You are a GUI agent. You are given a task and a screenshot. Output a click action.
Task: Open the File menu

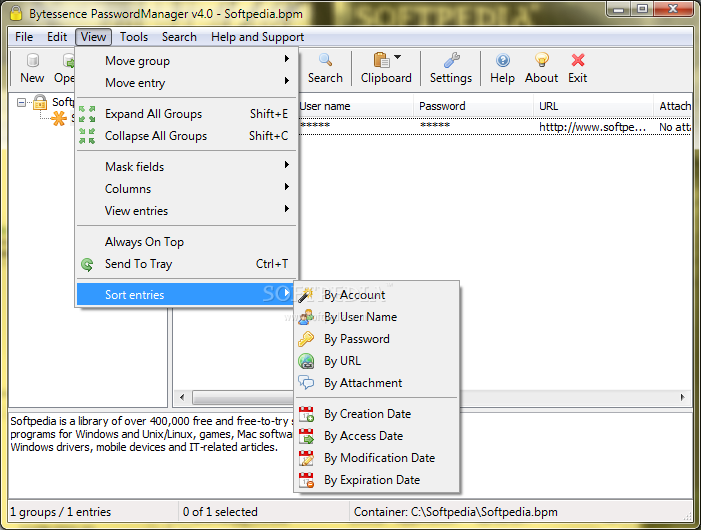point(24,37)
